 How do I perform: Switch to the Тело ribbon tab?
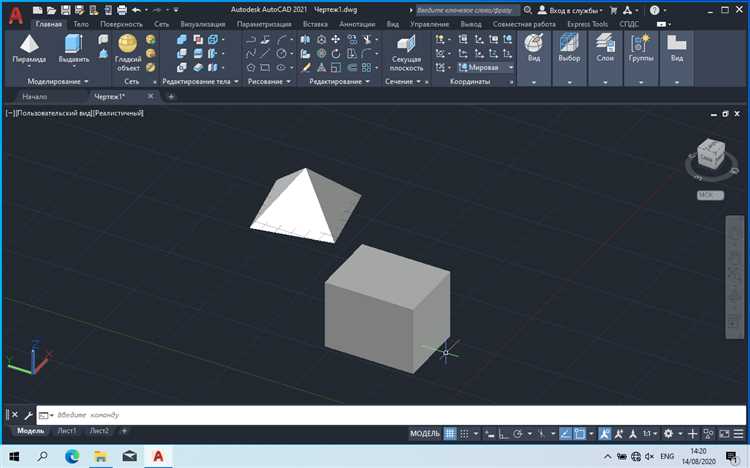[81, 24]
